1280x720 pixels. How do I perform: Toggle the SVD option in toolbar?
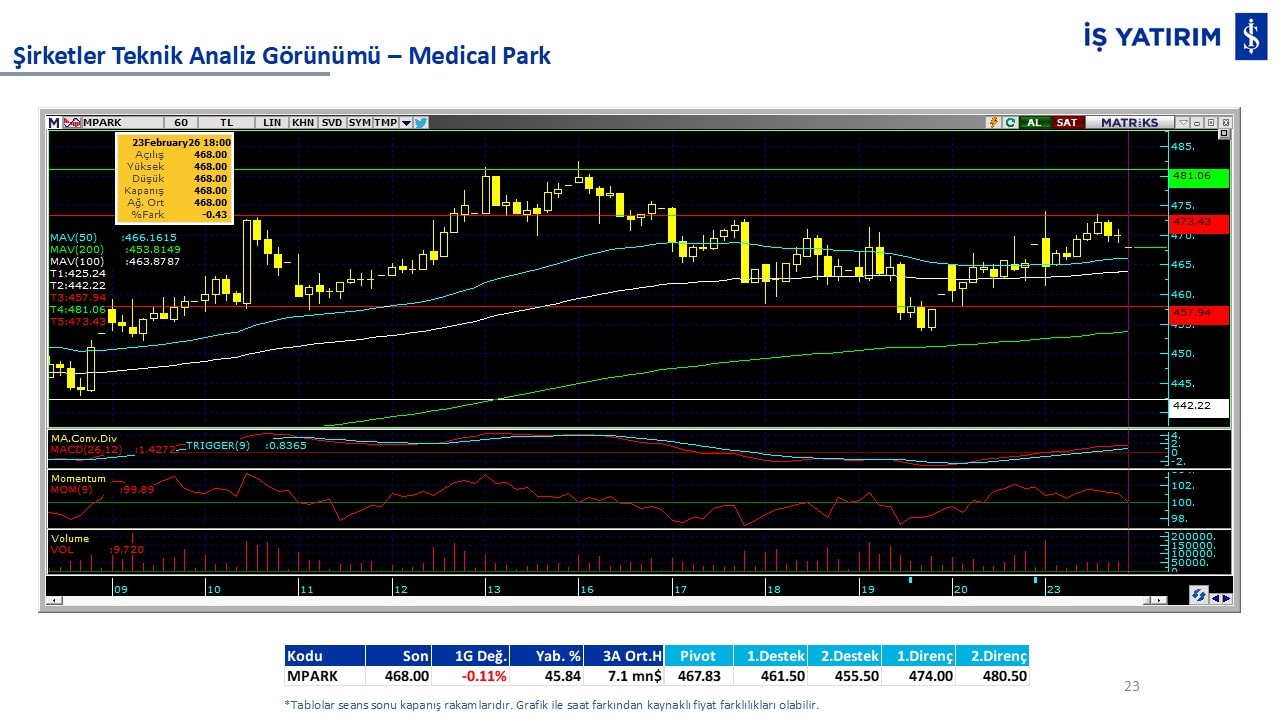[x=332, y=123]
